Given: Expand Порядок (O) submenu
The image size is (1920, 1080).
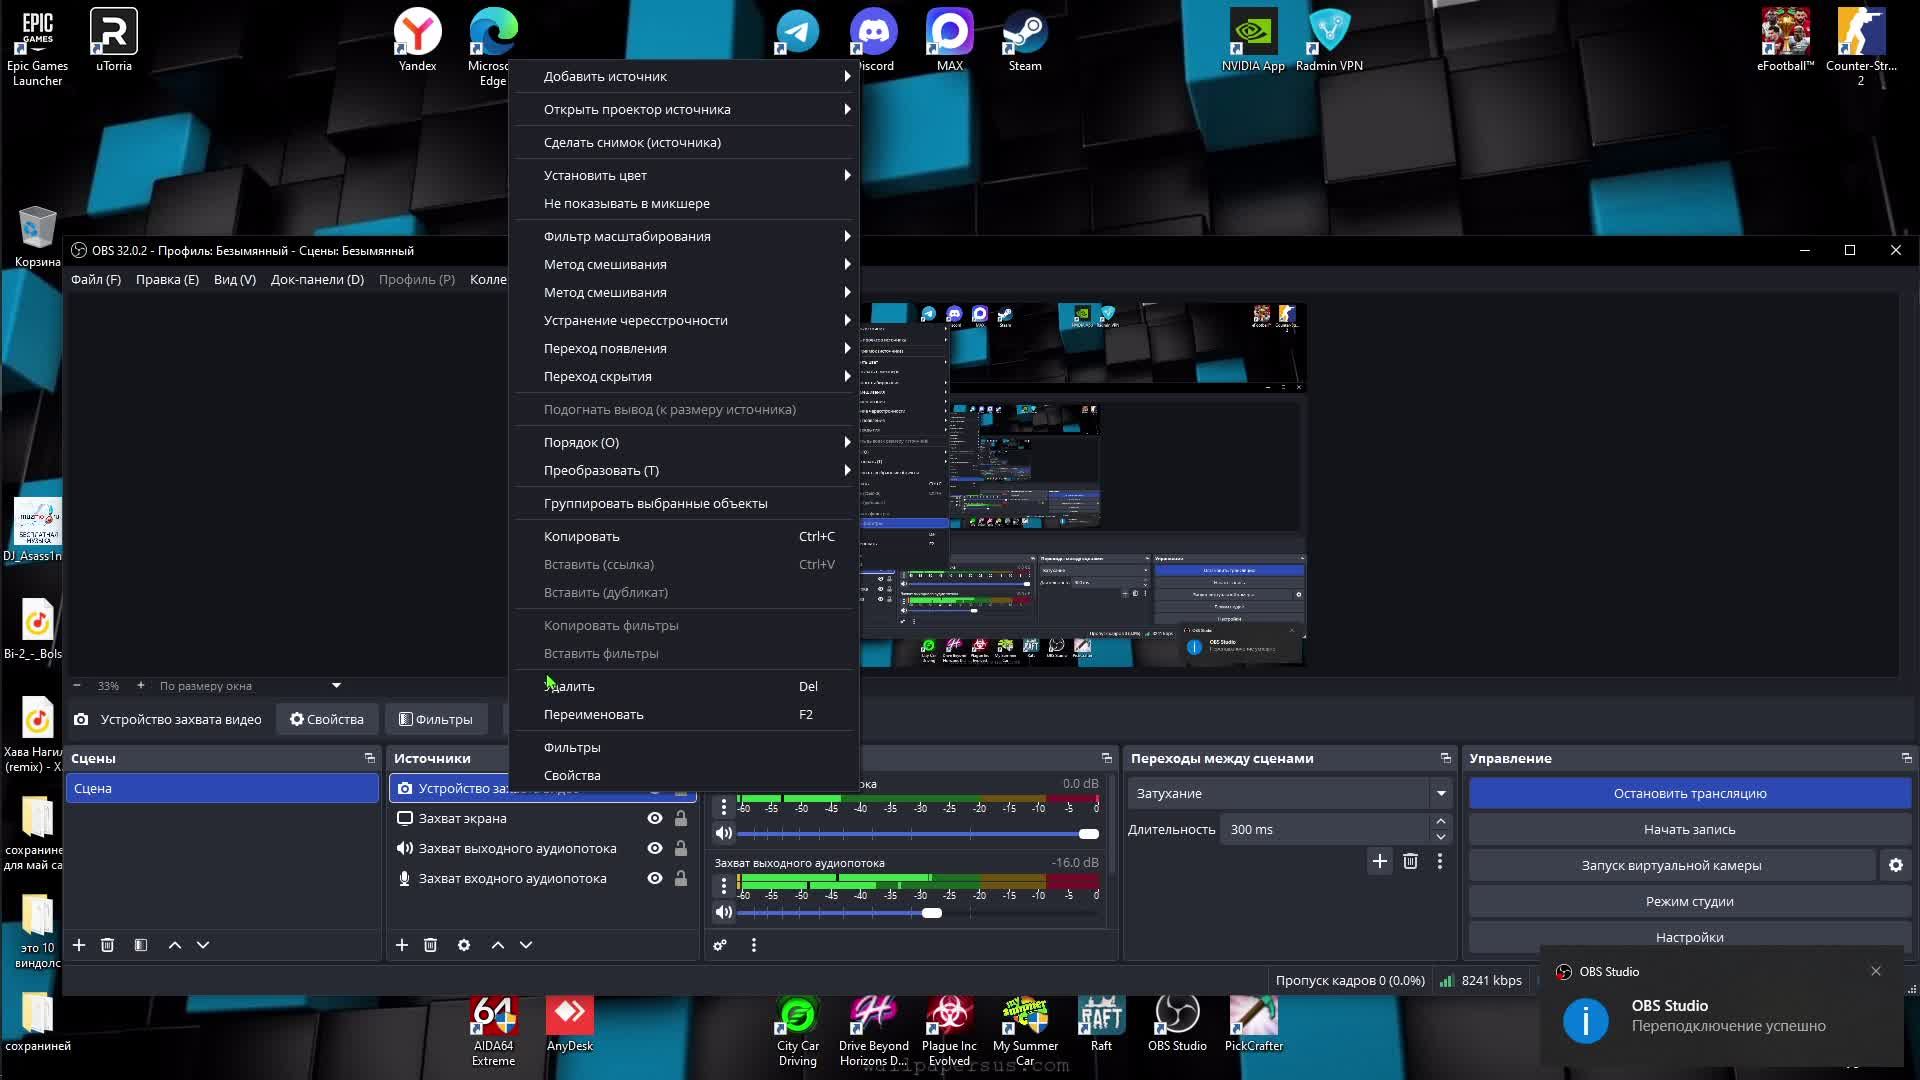Looking at the screenshot, I should coord(686,442).
